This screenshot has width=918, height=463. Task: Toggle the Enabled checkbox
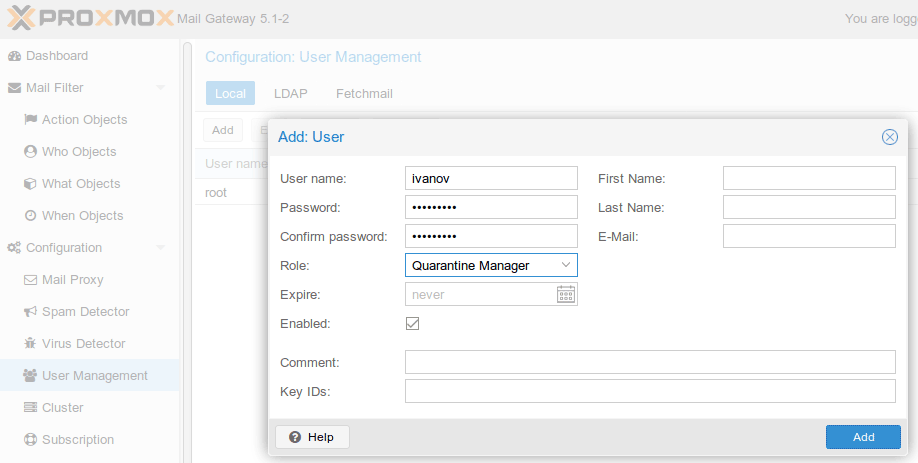click(x=412, y=324)
